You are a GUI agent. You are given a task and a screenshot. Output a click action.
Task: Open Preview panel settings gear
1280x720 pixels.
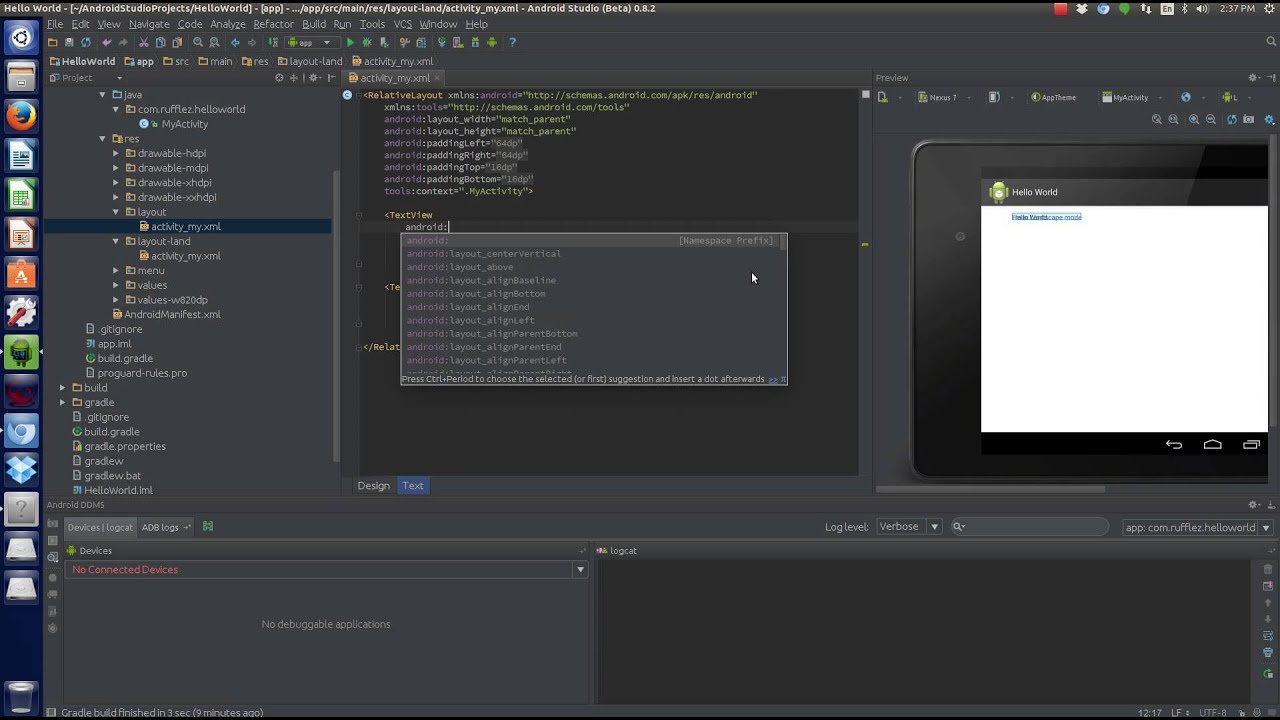click(1253, 78)
